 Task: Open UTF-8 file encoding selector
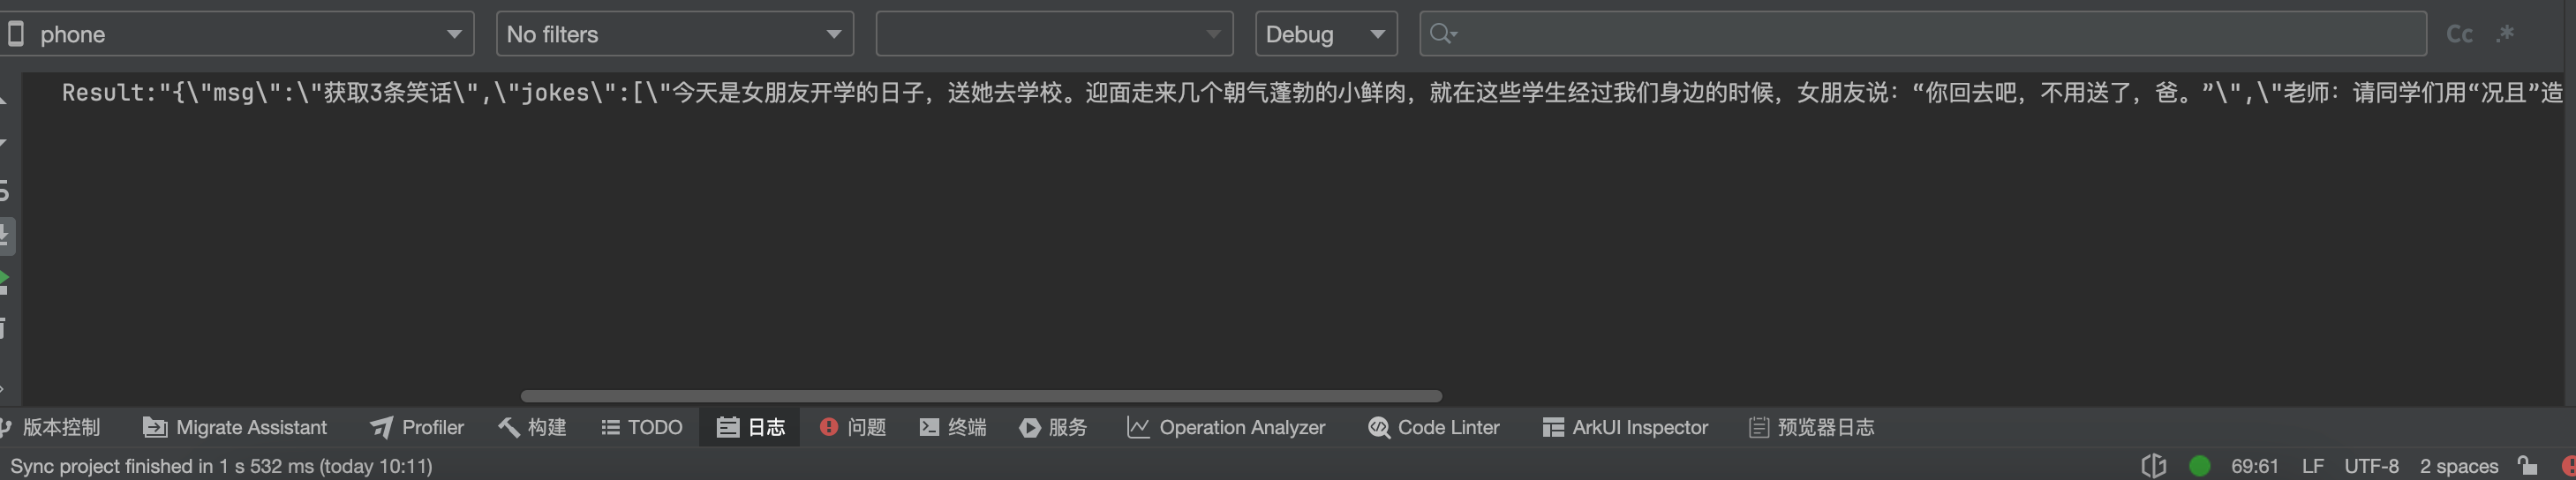click(x=2371, y=466)
